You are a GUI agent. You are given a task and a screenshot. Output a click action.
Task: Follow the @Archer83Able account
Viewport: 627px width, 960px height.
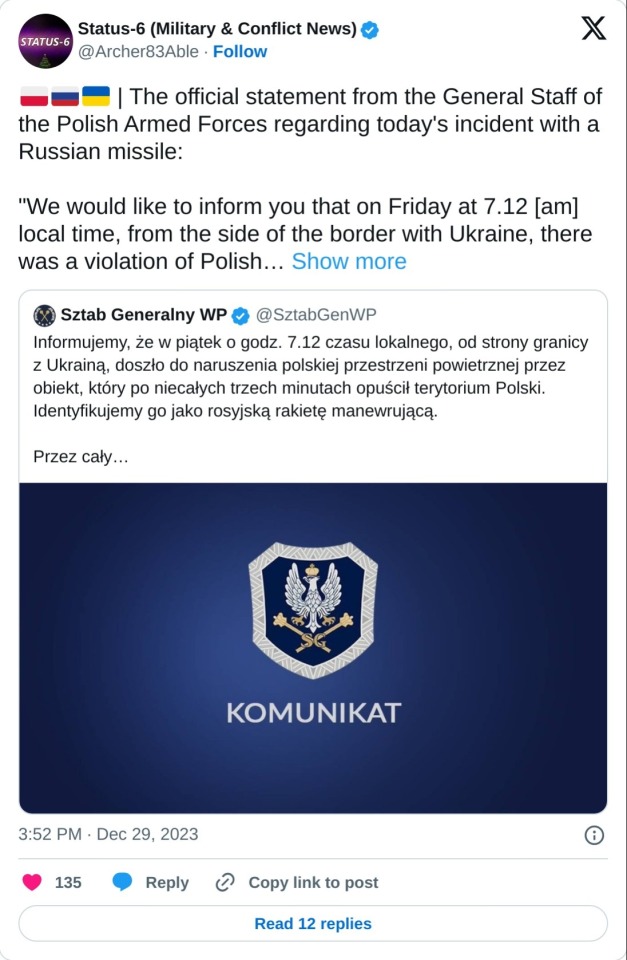coord(240,52)
